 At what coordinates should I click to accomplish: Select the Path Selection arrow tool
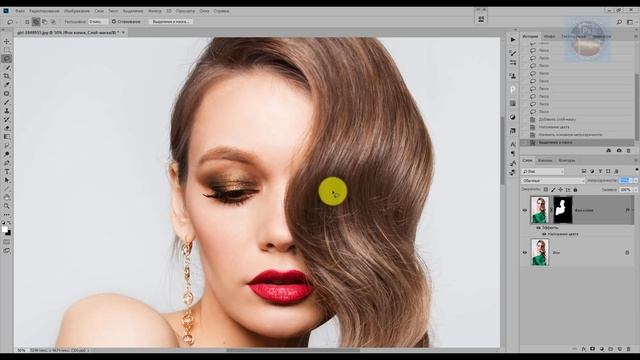coord(7,180)
